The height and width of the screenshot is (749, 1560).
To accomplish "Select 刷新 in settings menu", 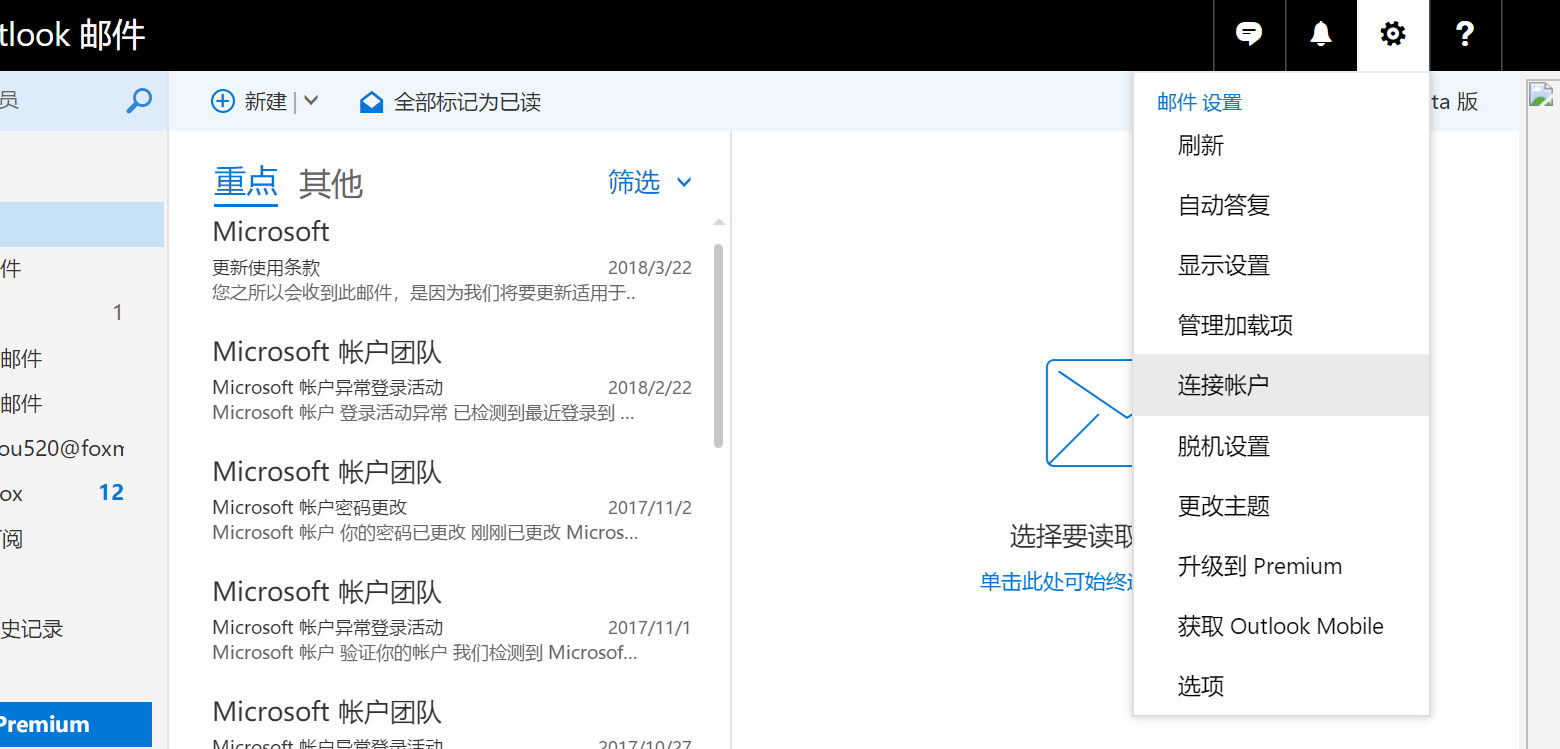I will 1281,146.
